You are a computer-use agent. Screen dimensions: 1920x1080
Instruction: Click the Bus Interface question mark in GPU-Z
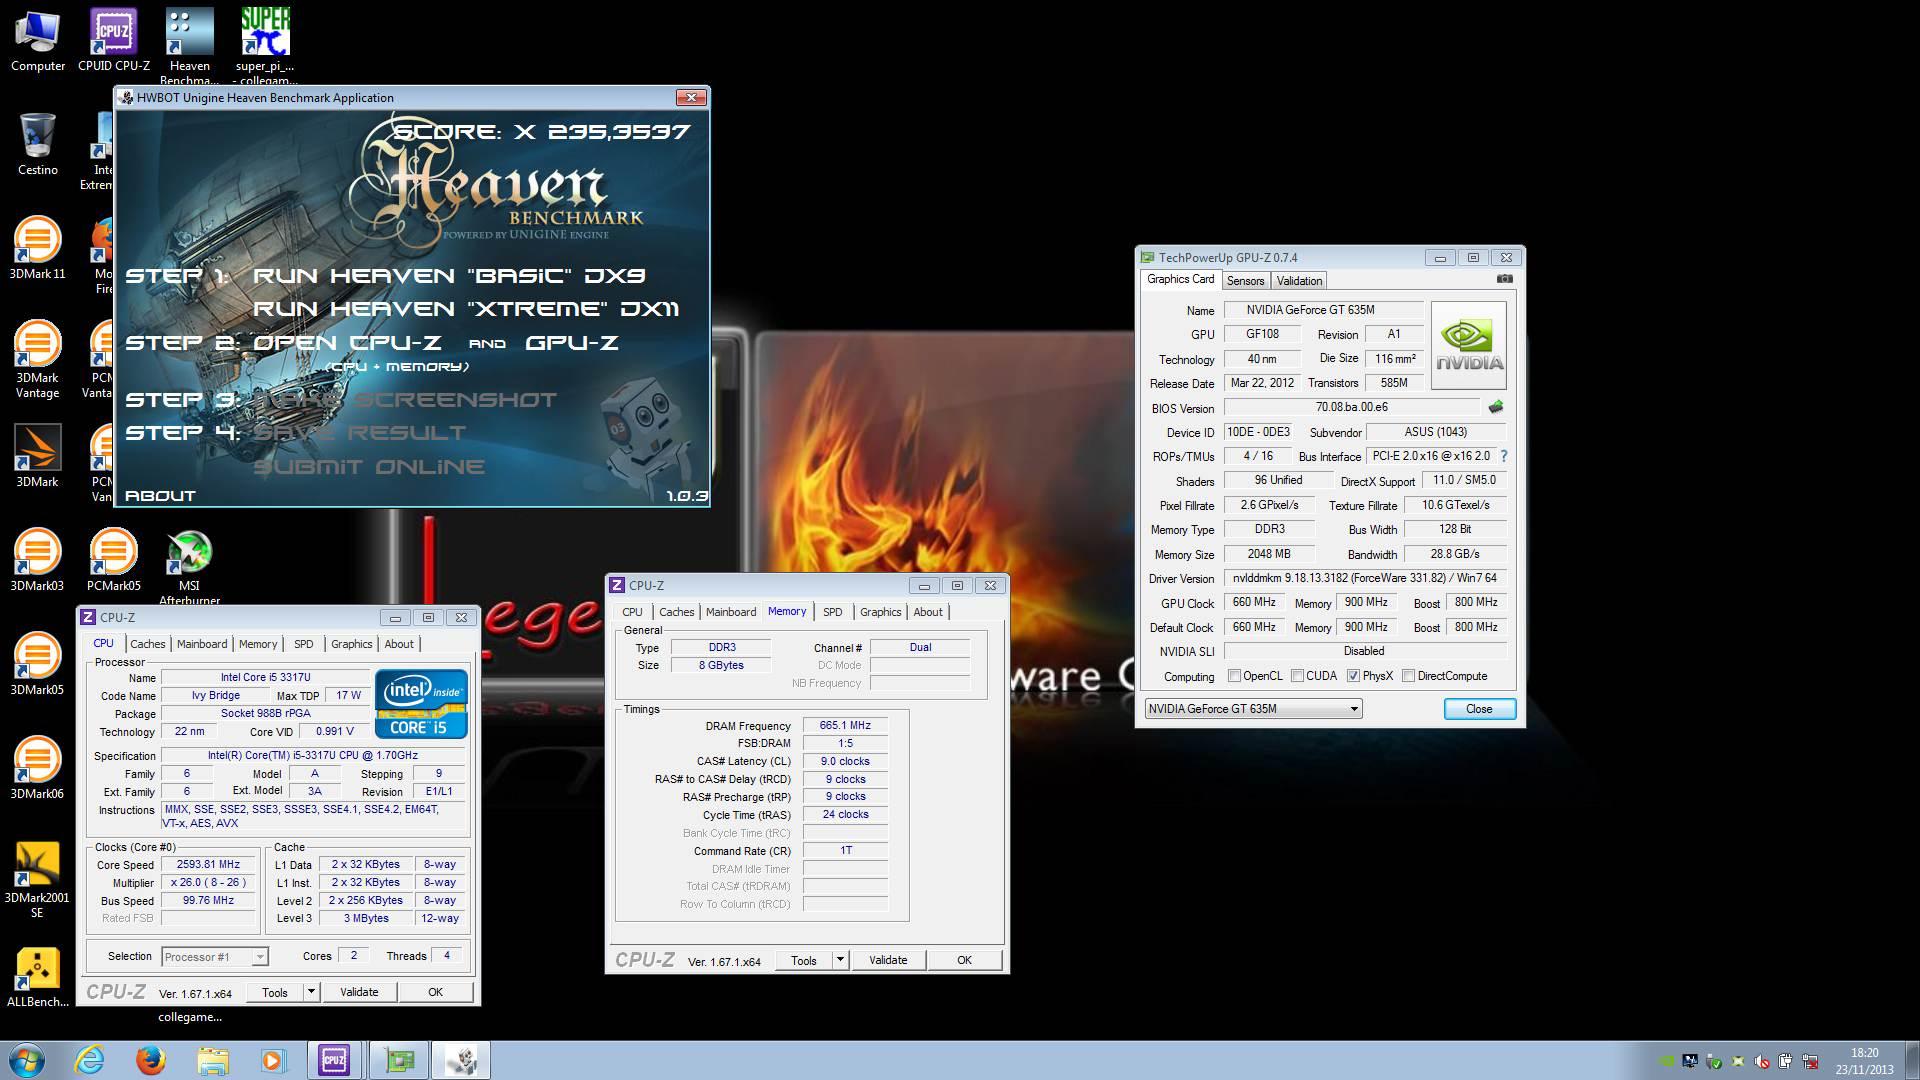(x=1503, y=456)
